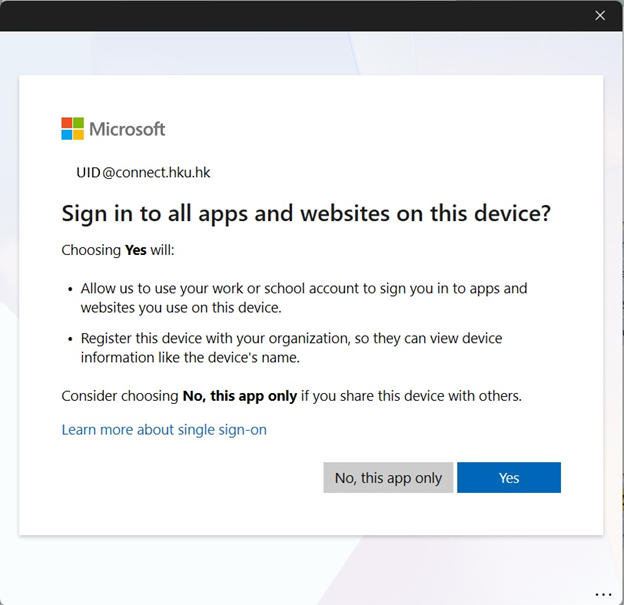Click the Yes button

coord(509,477)
